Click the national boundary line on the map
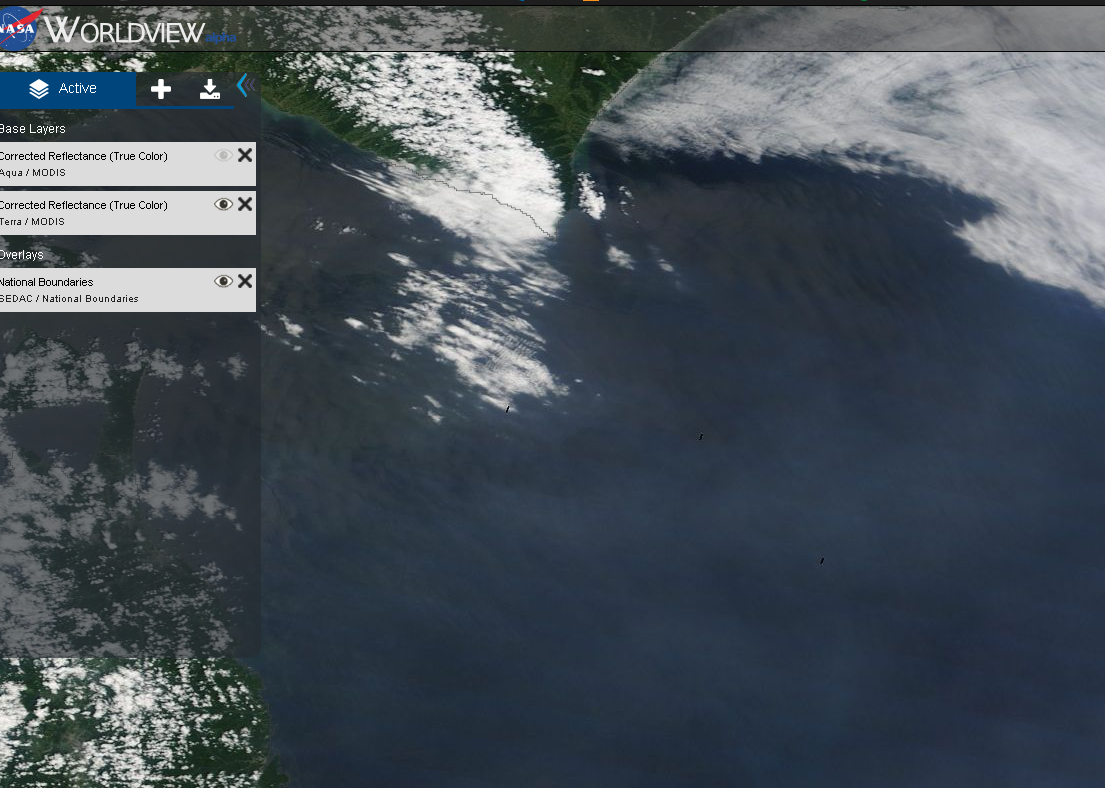Viewport: 1105px width, 788px height. click(500, 198)
